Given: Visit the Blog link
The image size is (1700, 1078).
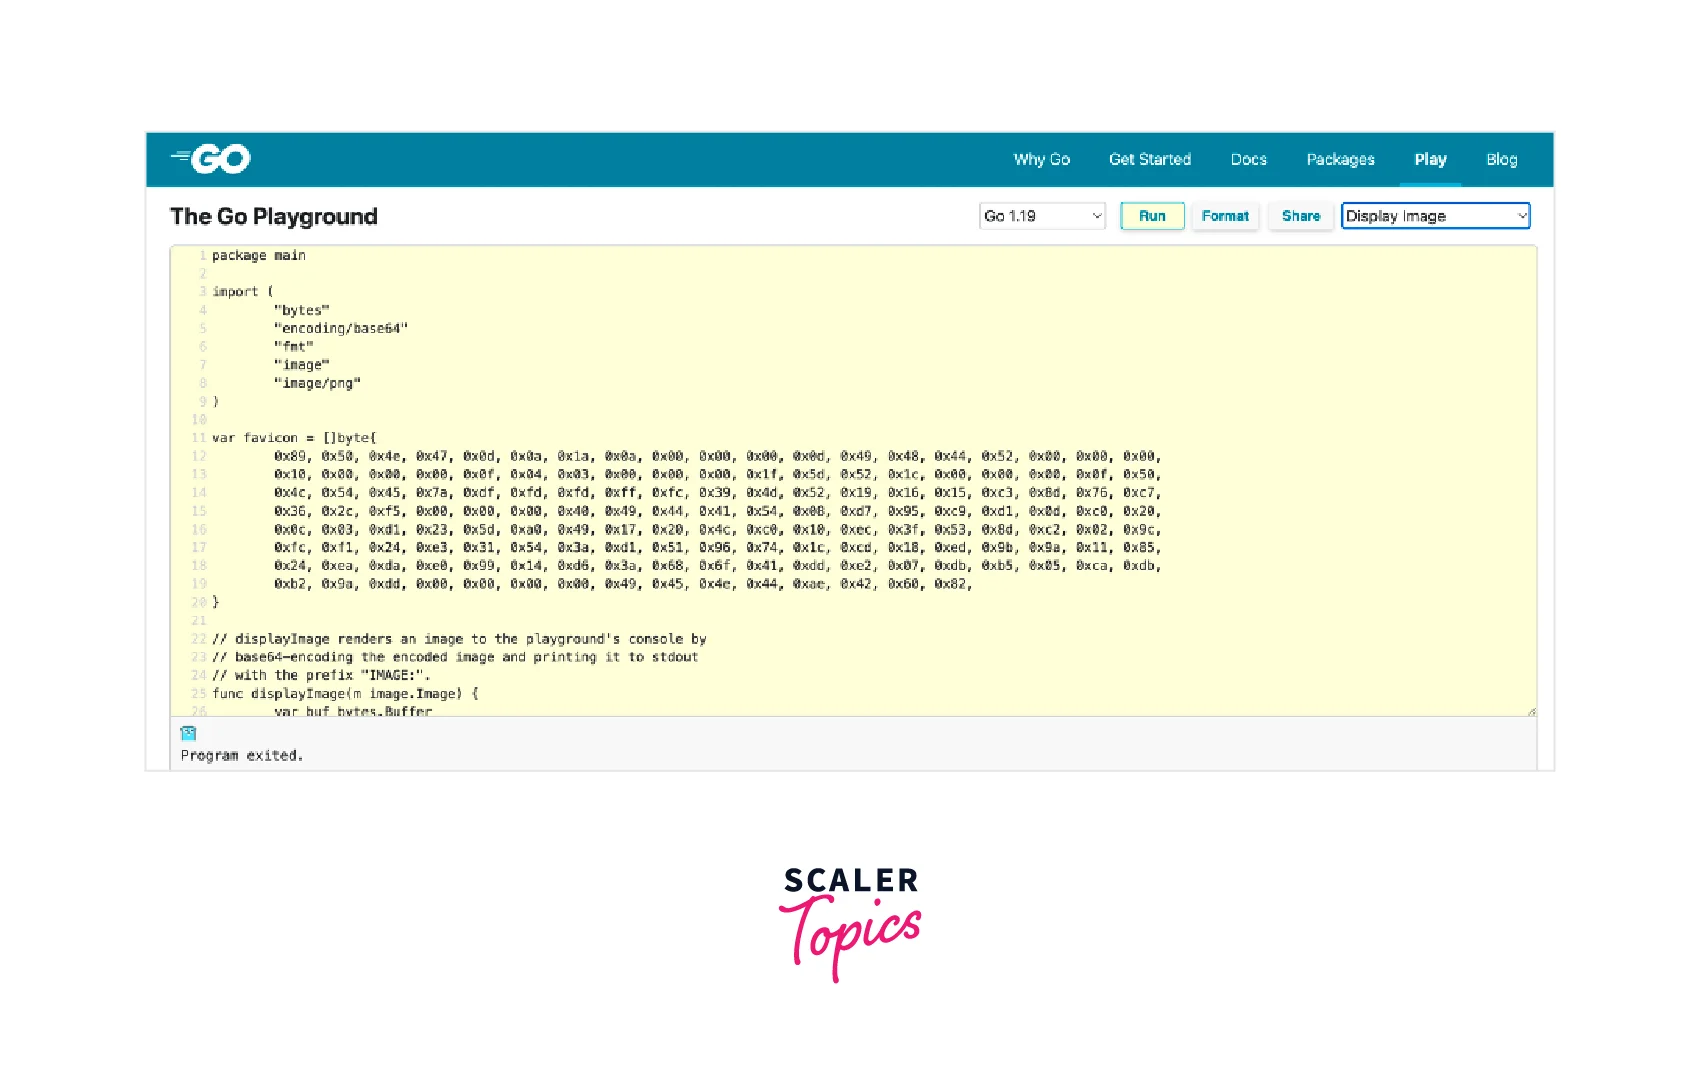Looking at the screenshot, I should [x=1501, y=160].
